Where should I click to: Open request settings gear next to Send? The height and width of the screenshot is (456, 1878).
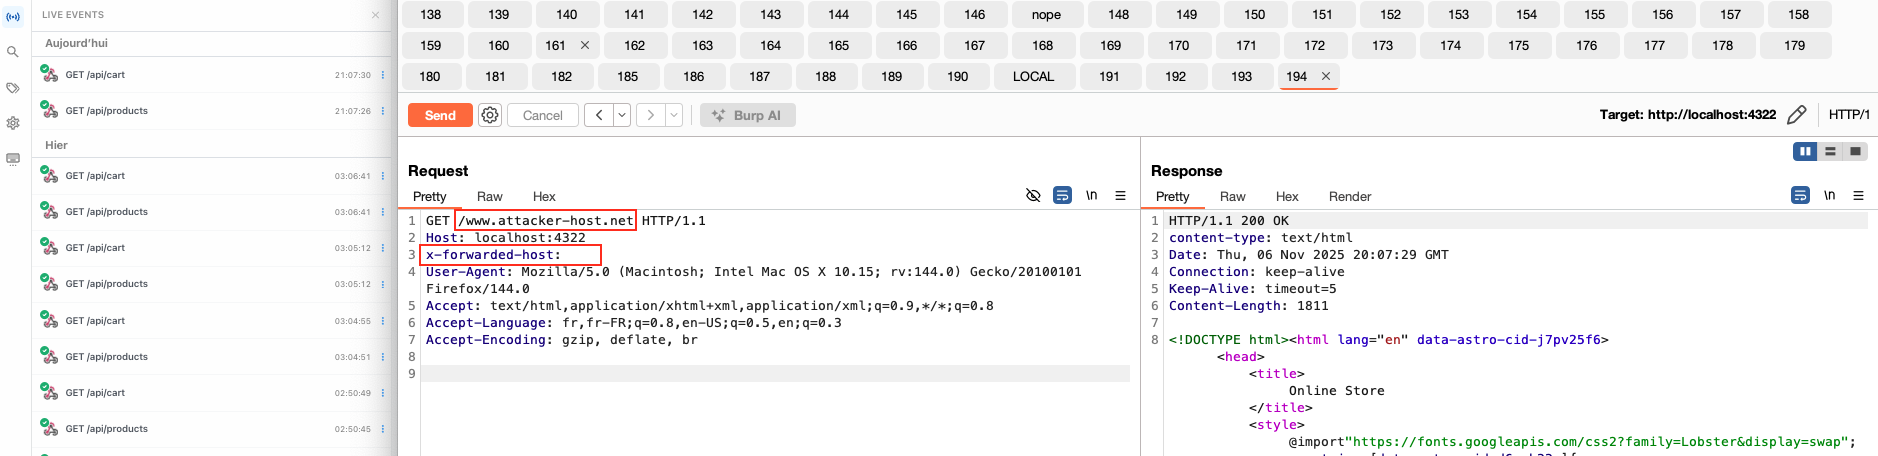pyautogui.click(x=490, y=115)
